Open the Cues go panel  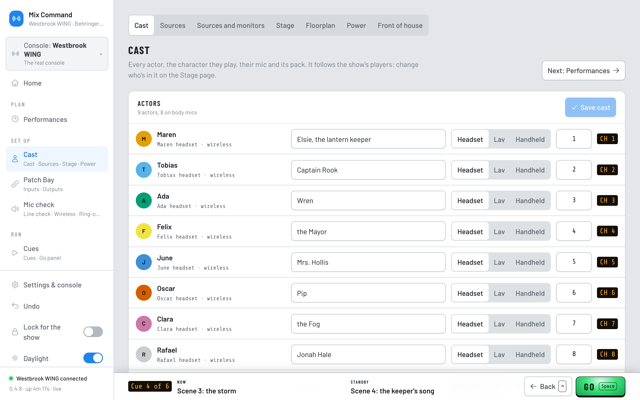(x=57, y=253)
